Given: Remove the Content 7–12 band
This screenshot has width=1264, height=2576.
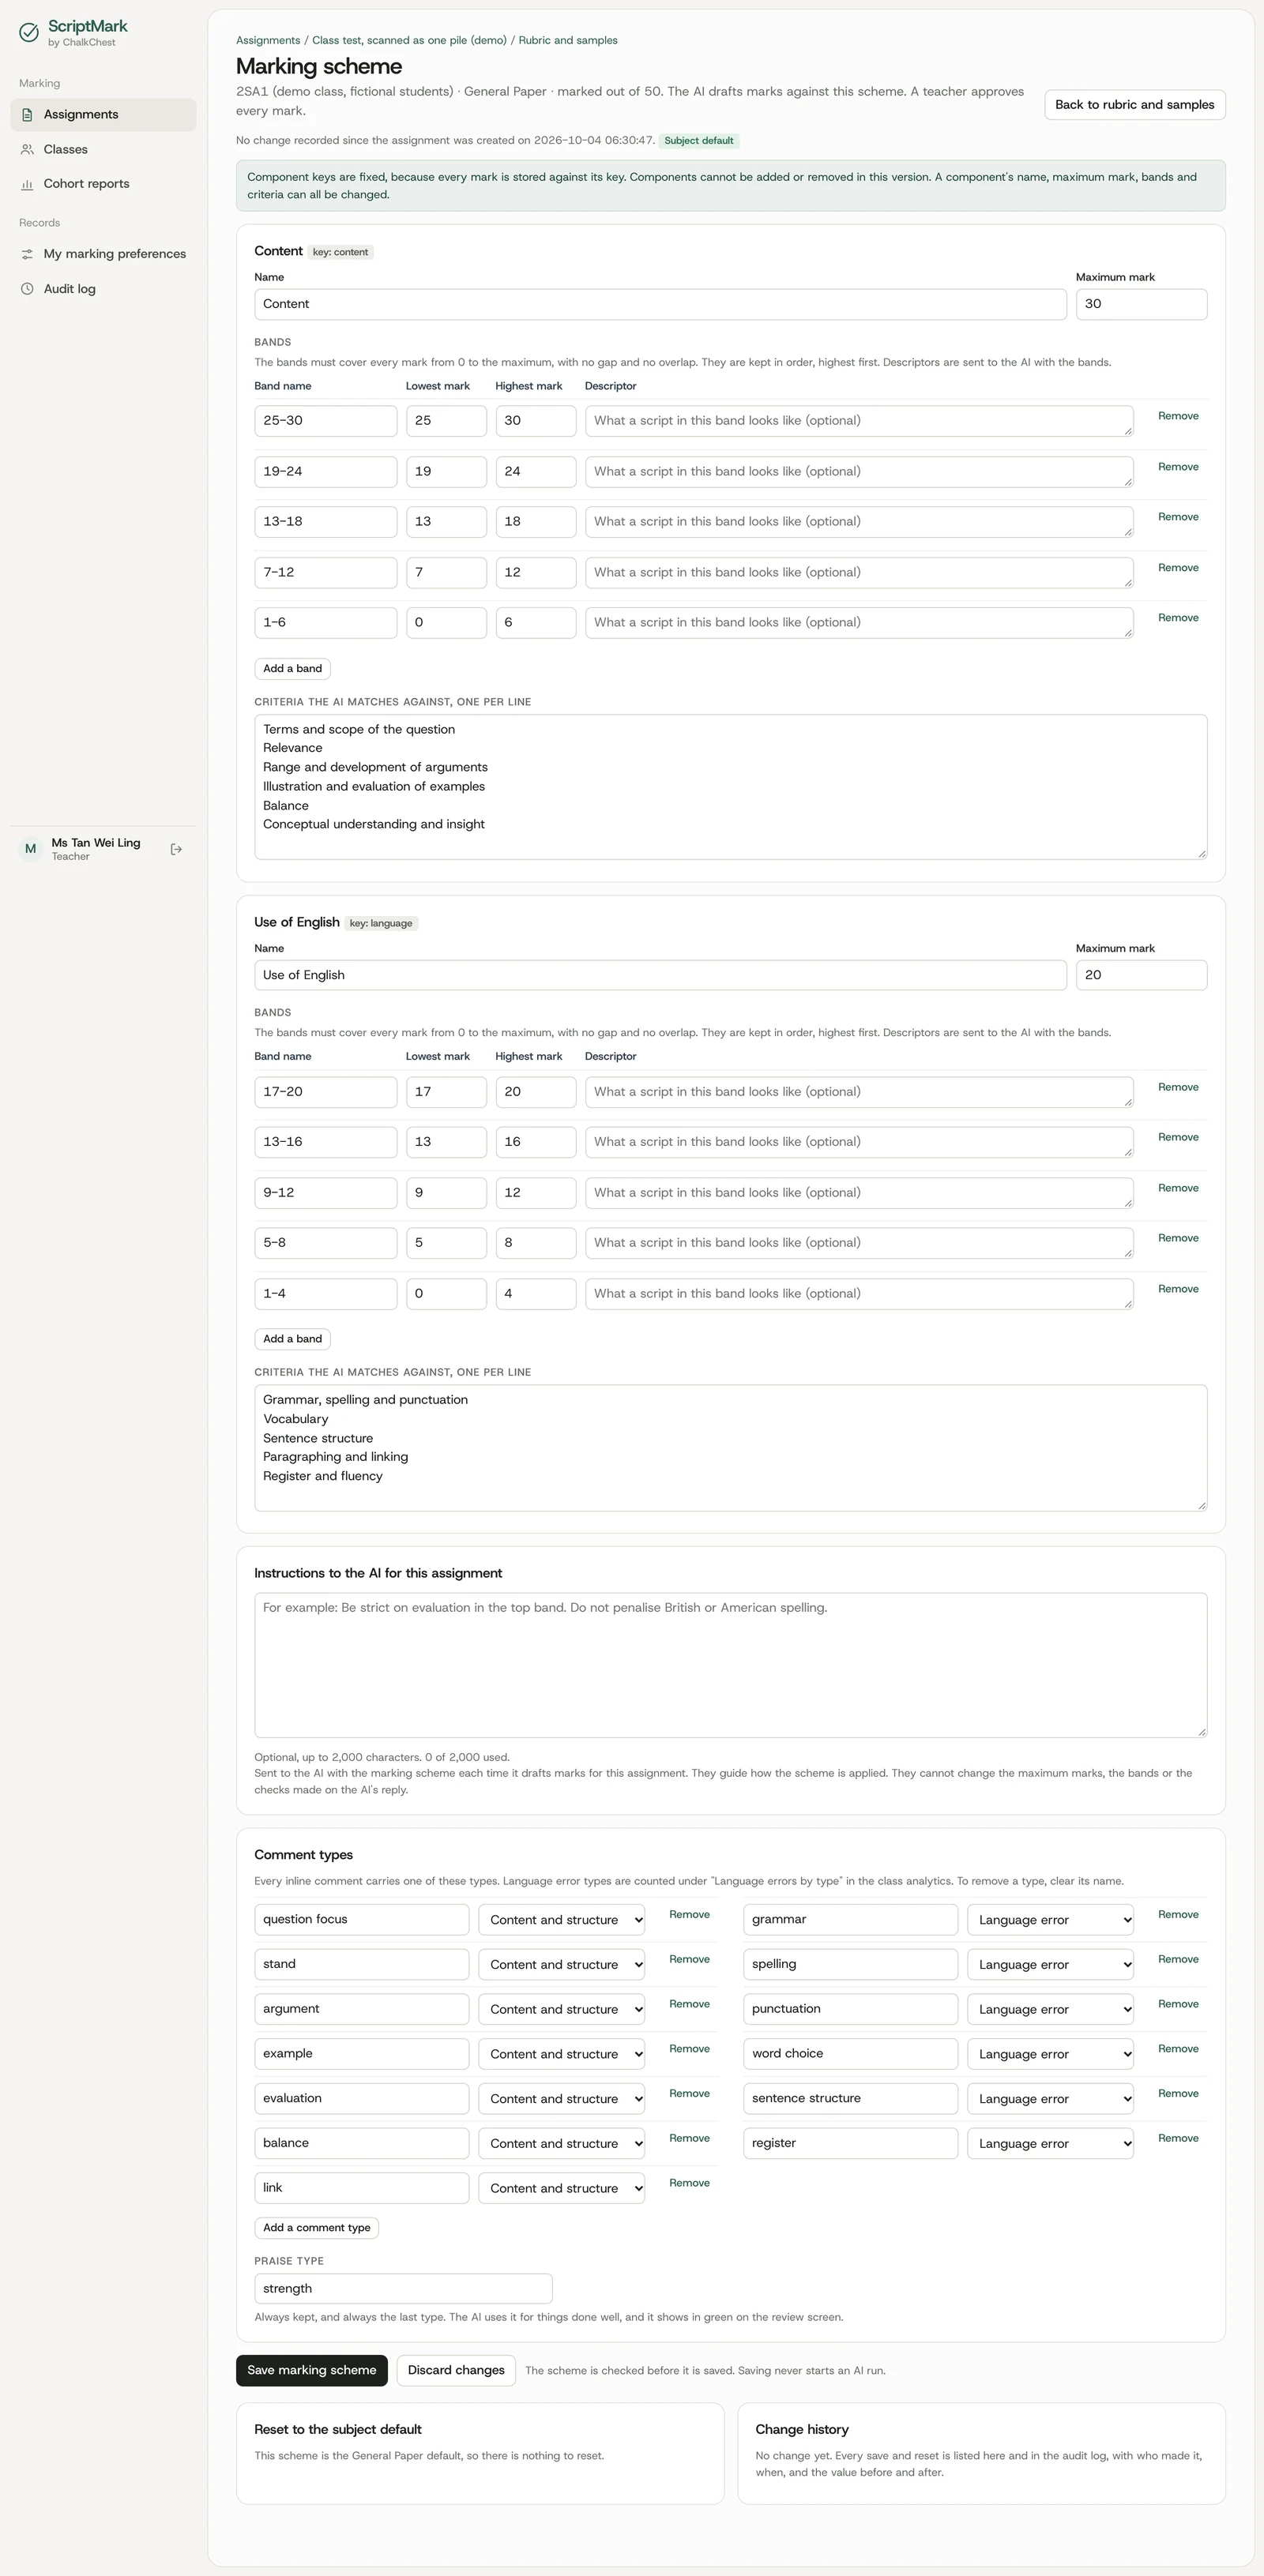Looking at the screenshot, I should coord(1178,568).
